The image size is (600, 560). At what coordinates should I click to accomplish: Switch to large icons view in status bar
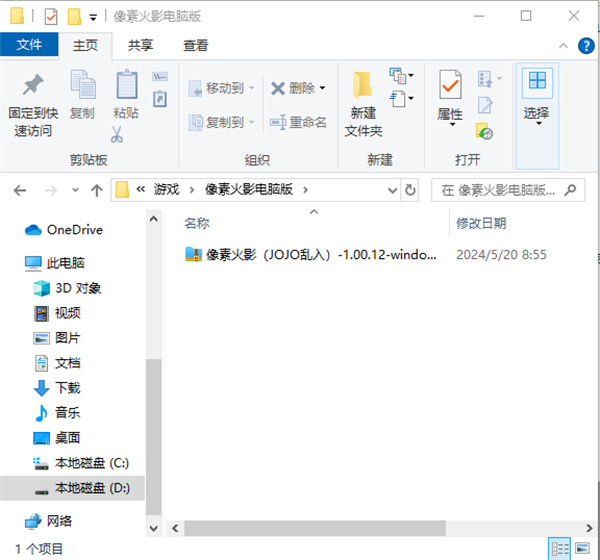[584, 548]
